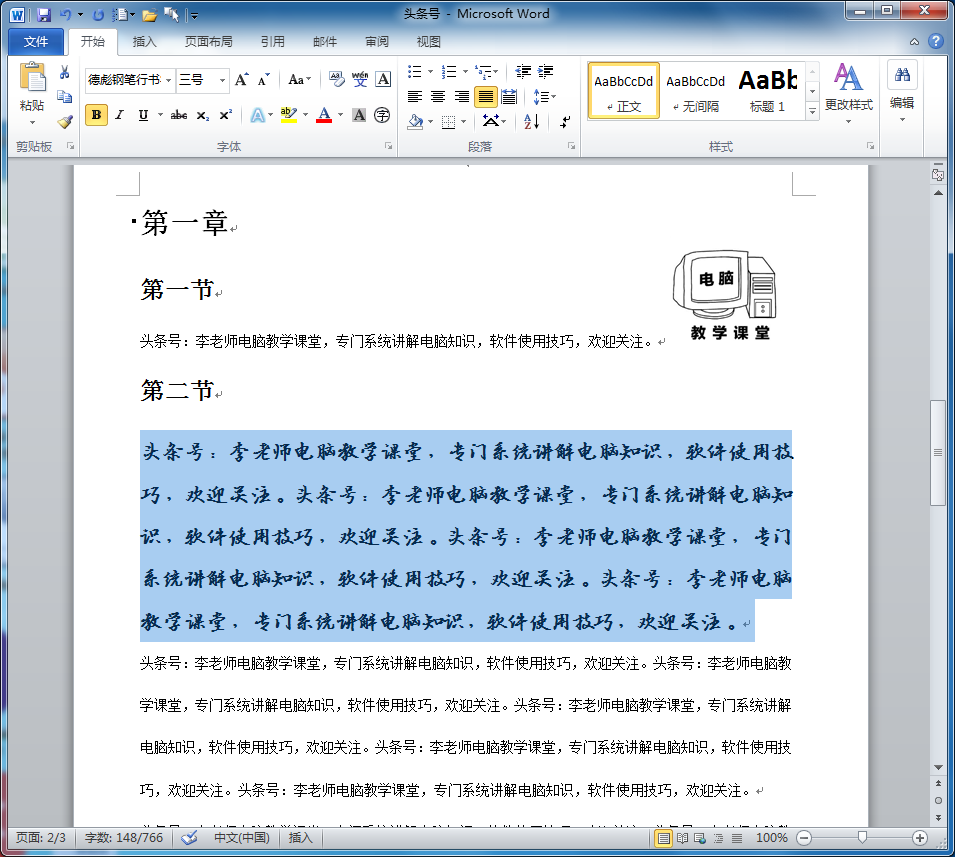The width and height of the screenshot is (955, 857).
Task: Apply yellow text highlight color
Action: point(288,115)
